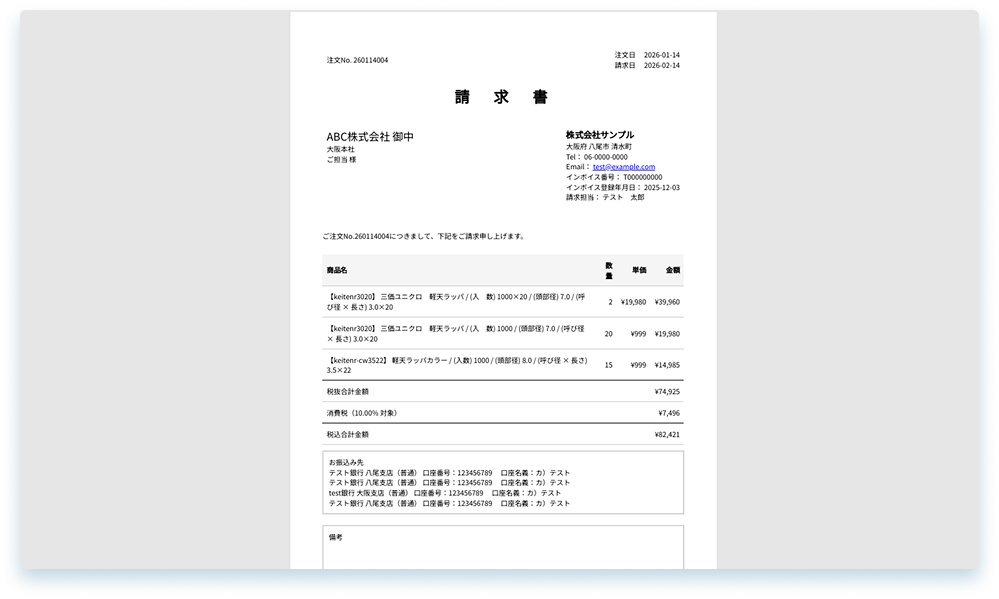Viewport: 999px width, 599px height.
Task: Select the ABC株式会社 御中 recipient name
Action: 370,136
